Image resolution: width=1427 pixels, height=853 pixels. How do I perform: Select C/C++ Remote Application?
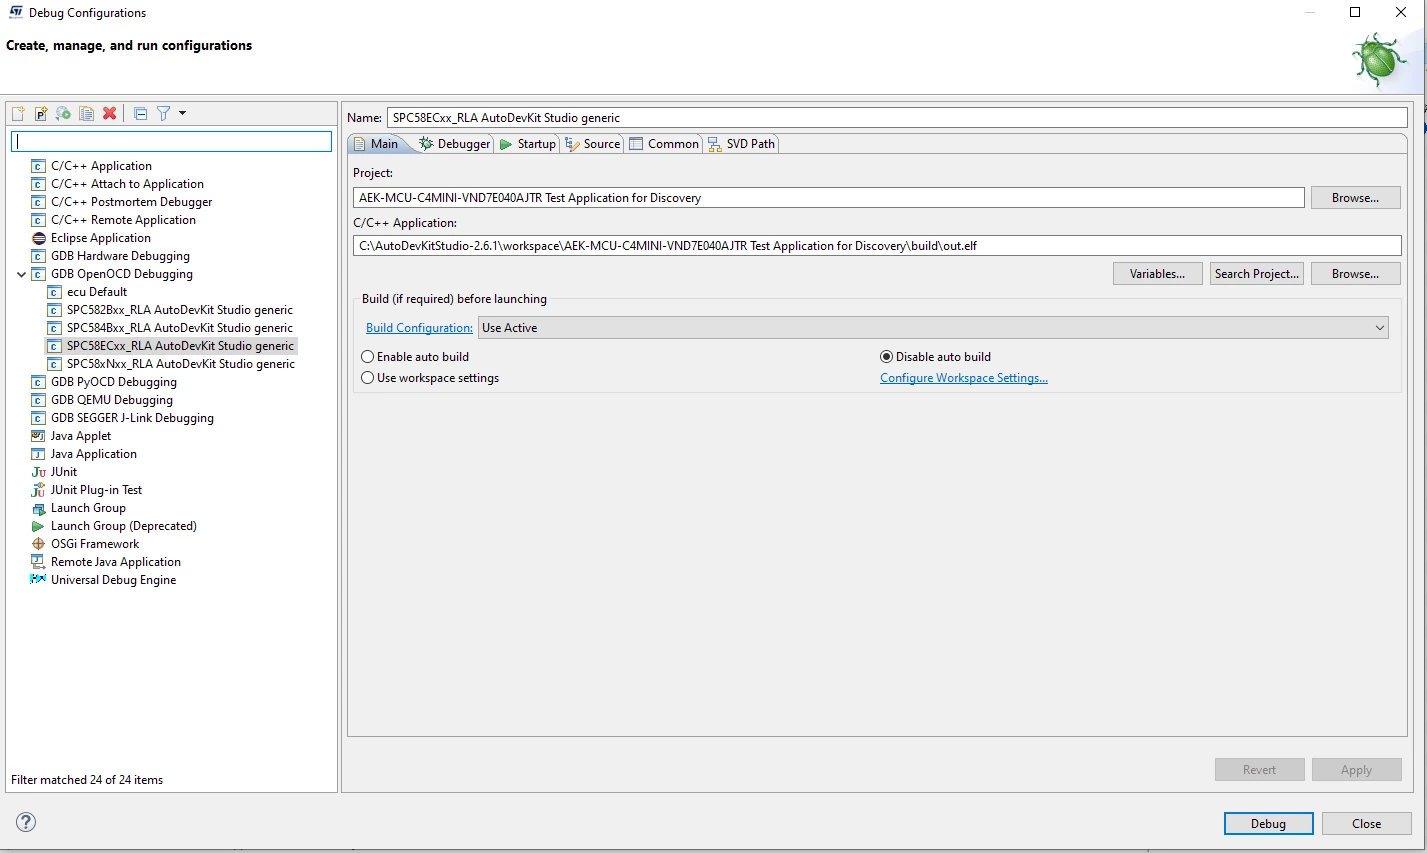pos(123,220)
